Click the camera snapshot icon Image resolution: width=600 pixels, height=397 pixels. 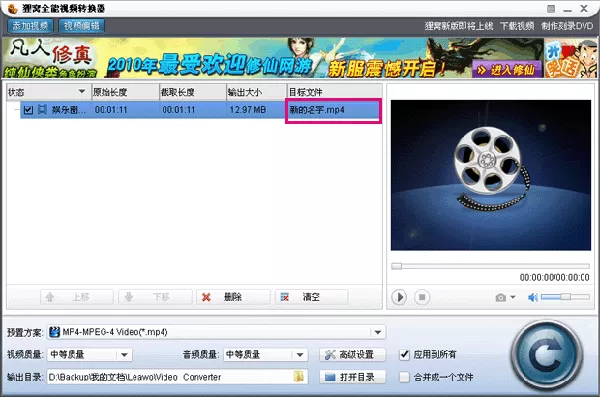pos(501,297)
